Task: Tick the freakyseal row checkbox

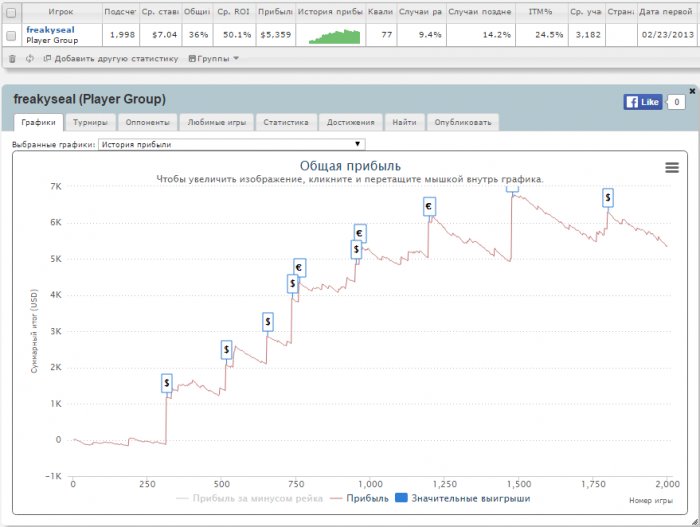Action: (11, 35)
